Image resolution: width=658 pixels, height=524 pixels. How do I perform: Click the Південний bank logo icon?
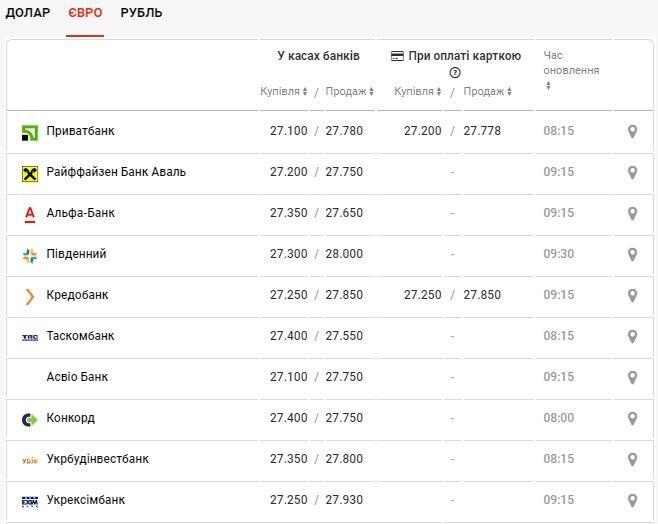30,255
